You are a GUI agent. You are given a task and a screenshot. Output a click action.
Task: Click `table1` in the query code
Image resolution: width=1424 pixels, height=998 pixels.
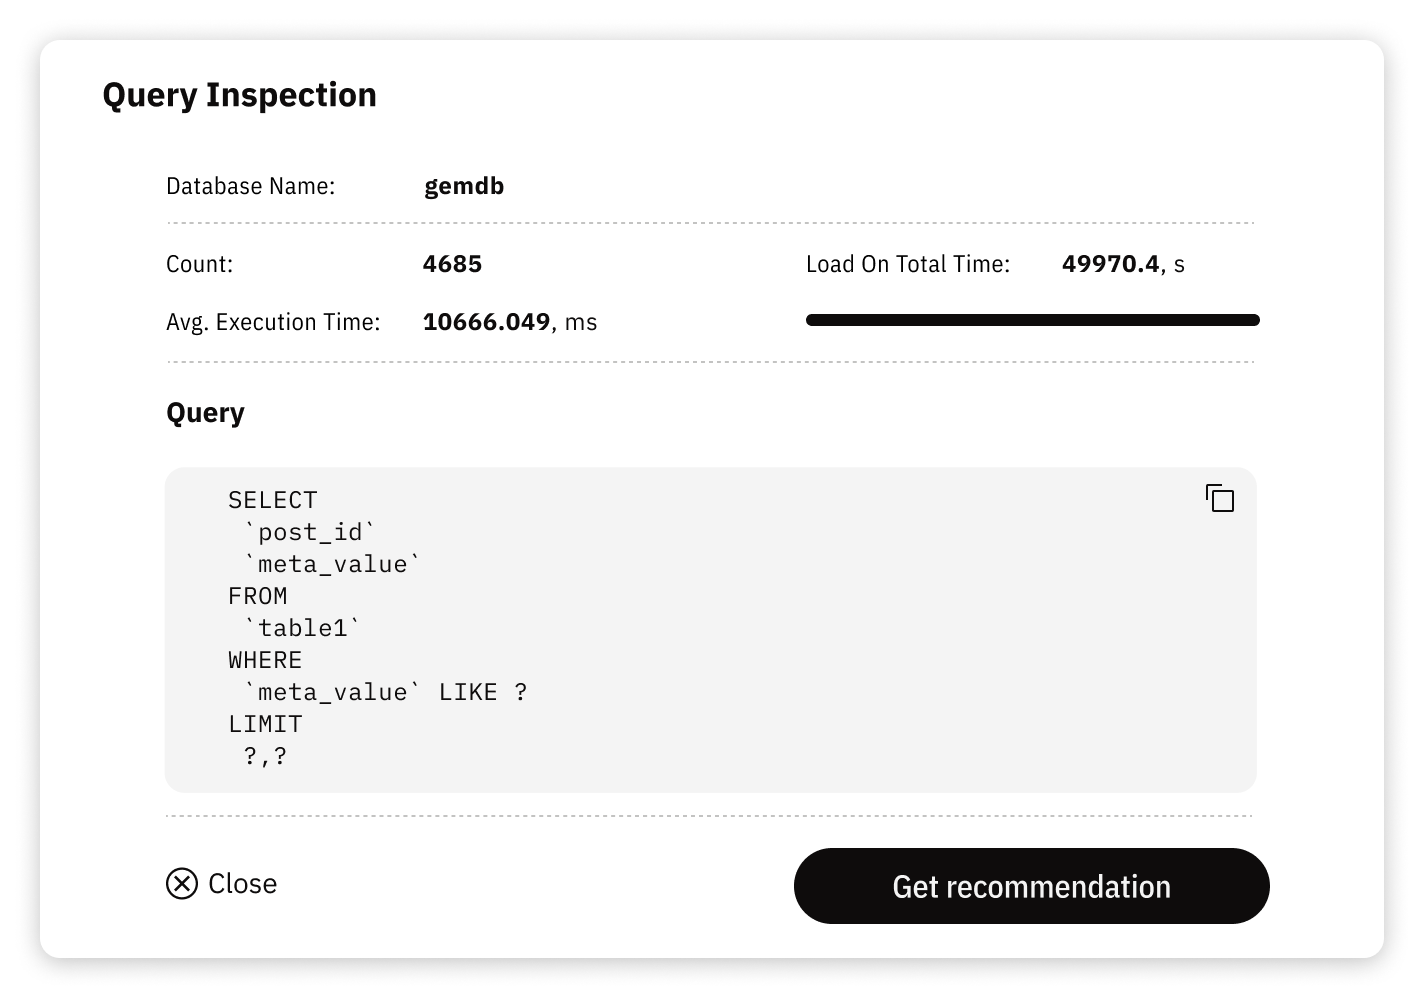(302, 628)
